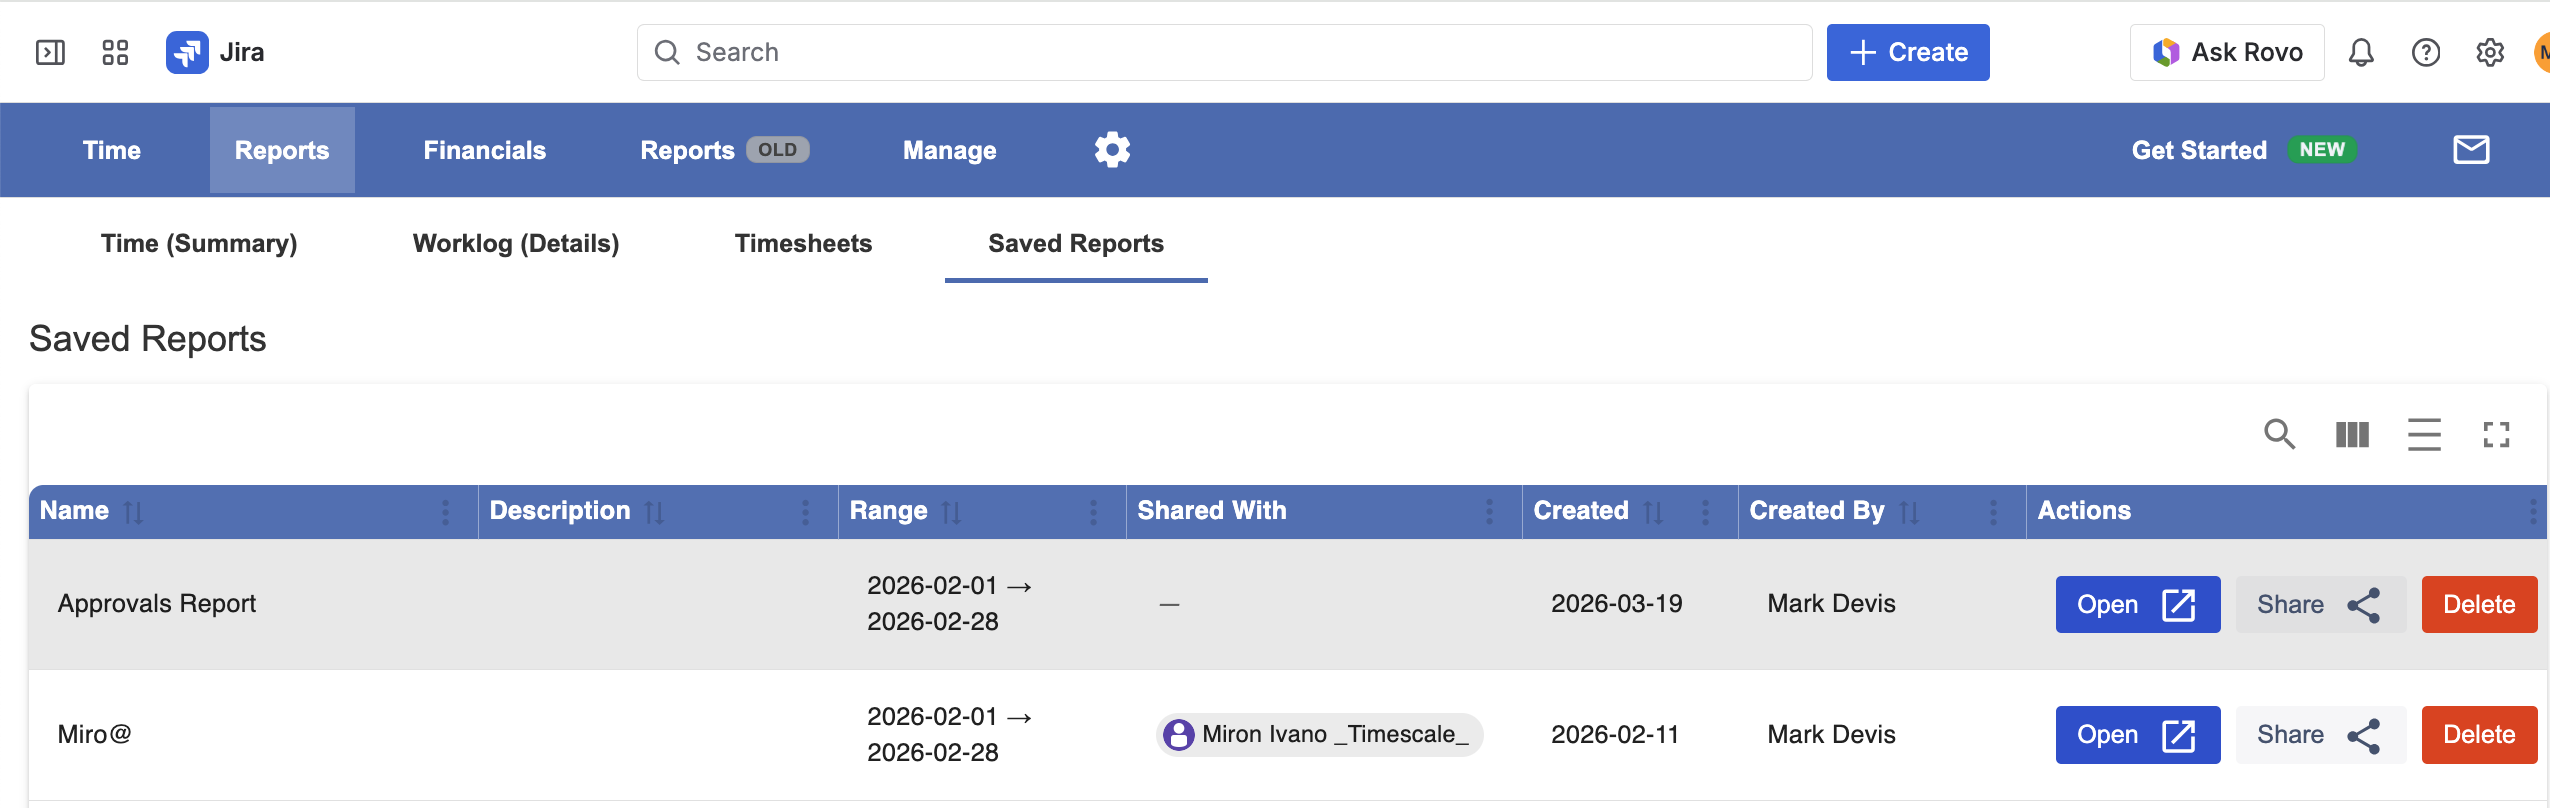2550x808 pixels.
Task: Click the Saved Reports page heading
Action: (x=148, y=339)
